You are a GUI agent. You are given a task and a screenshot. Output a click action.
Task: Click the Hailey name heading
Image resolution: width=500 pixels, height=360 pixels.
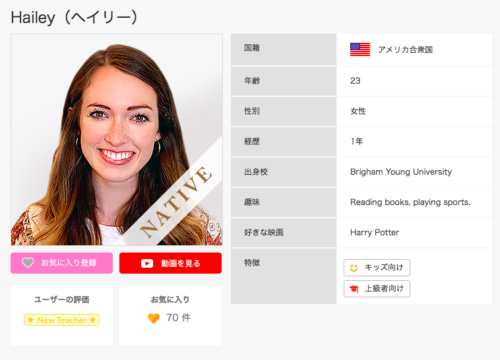(x=74, y=17)
